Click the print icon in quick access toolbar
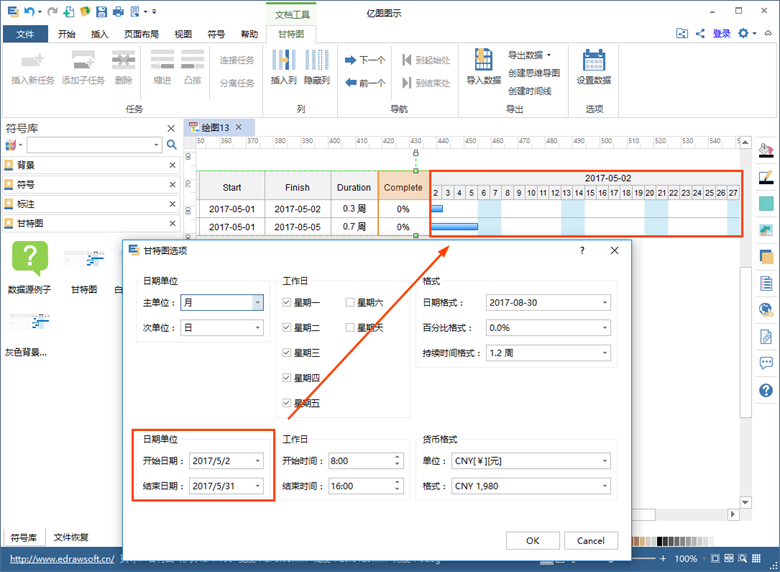Viewport: 780px width, 572px height. coord(118,11)
